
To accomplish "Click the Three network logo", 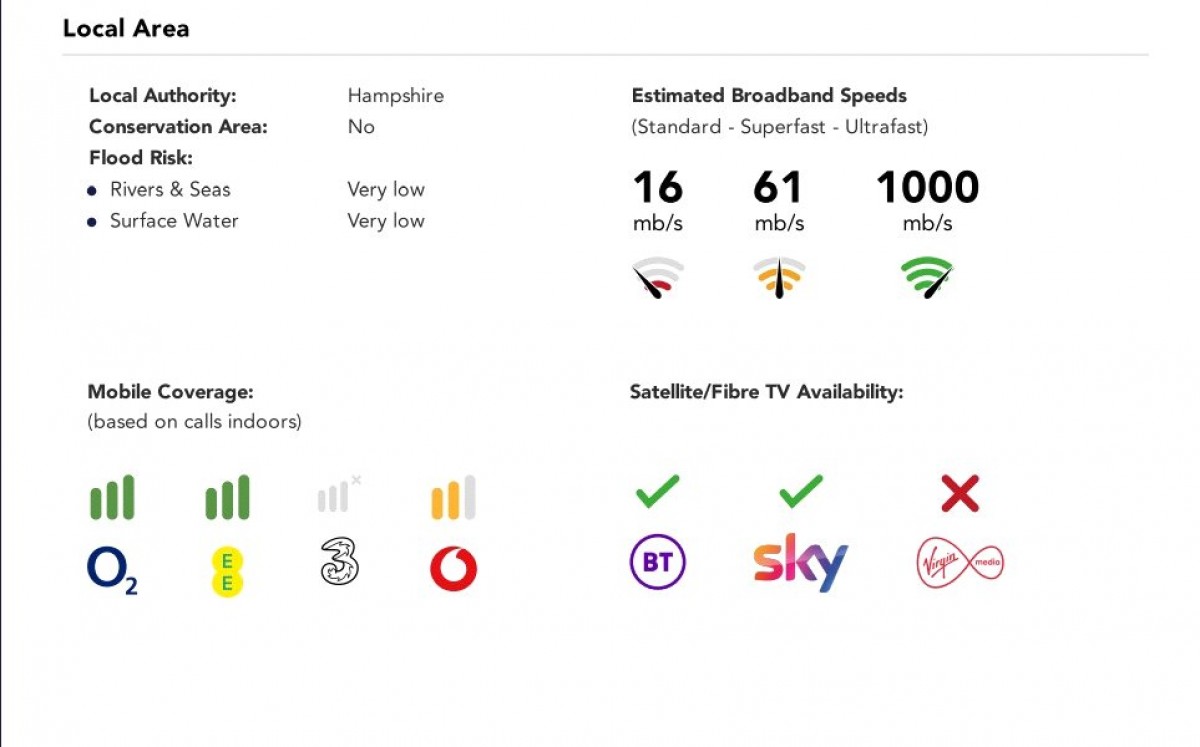I will click(x=339, y=562).
